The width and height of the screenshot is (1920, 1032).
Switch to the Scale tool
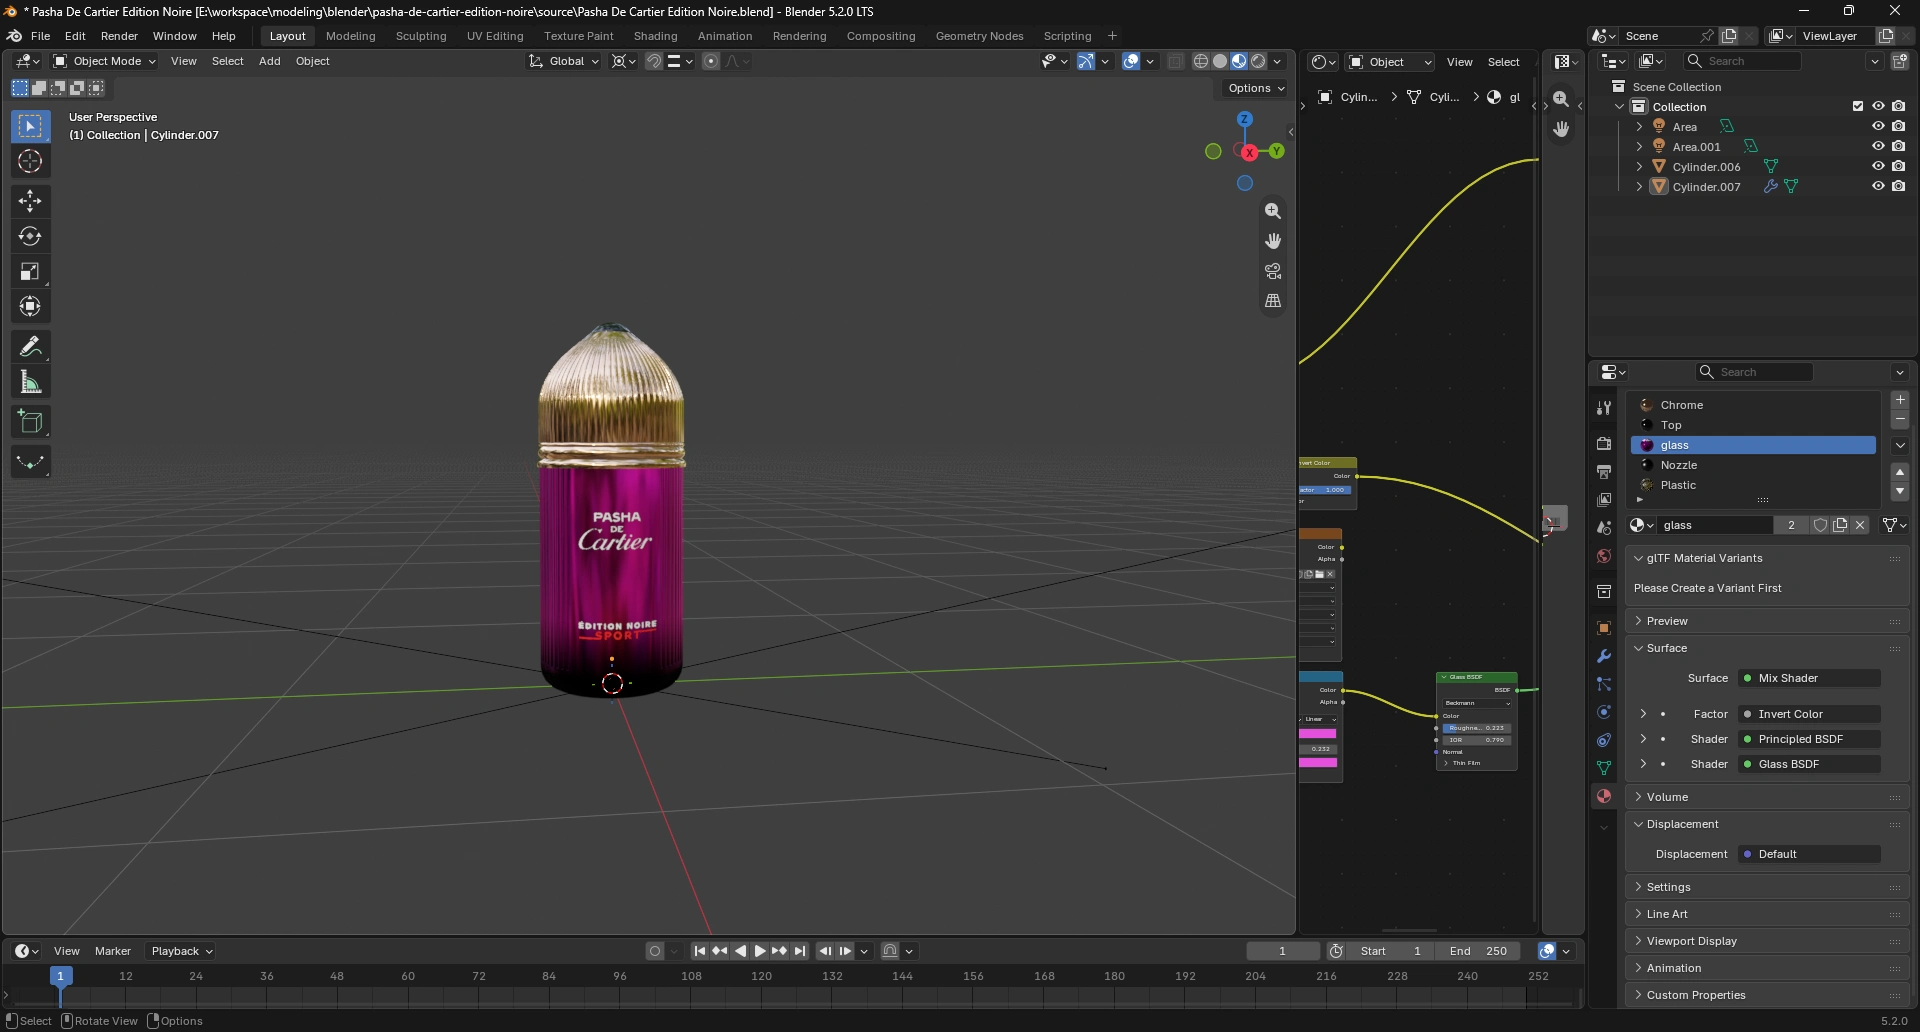[30, 271]
